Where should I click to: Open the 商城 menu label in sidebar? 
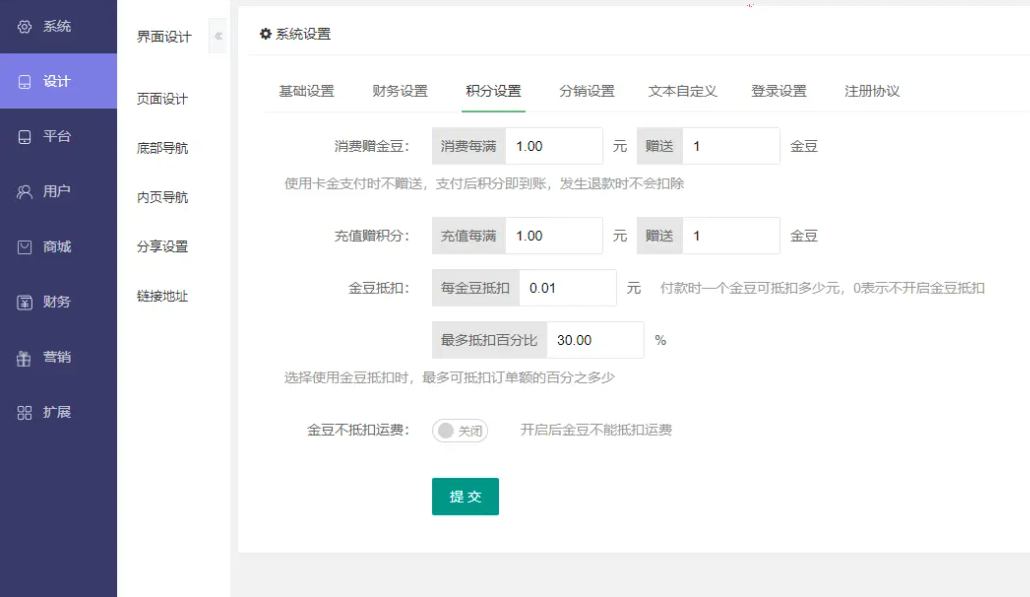tap(57, 247)
